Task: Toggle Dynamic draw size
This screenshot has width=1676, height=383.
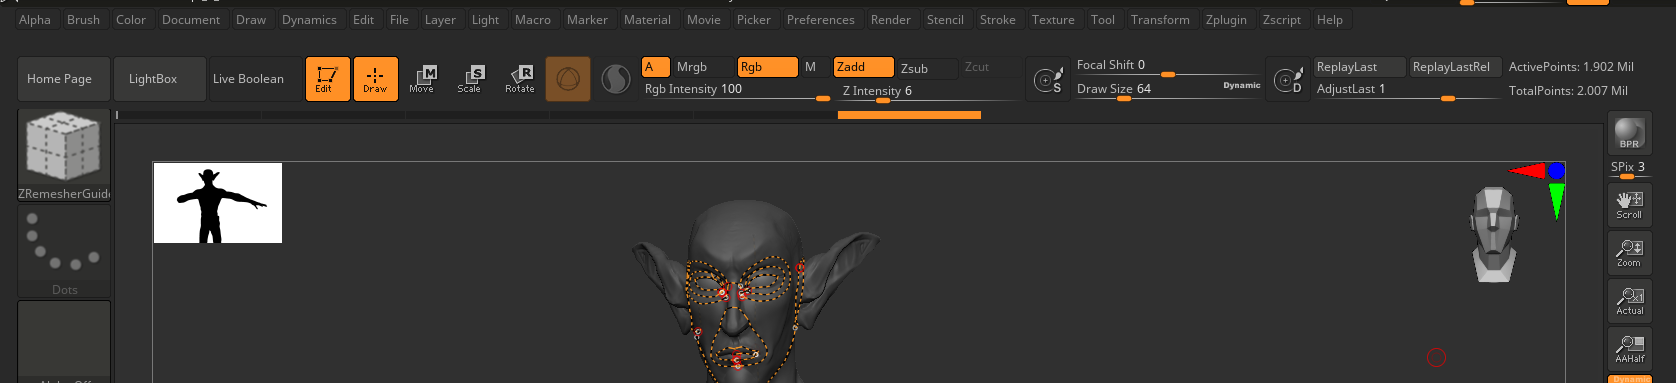Action: tap(1241, 86)
